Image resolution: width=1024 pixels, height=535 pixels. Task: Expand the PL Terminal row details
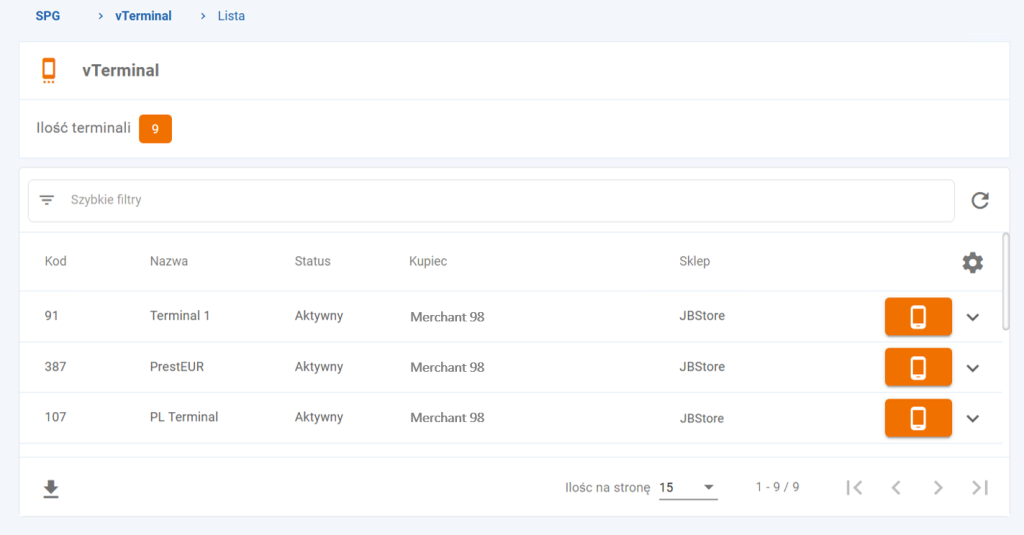pyautogui.click(x=973, y=418)
